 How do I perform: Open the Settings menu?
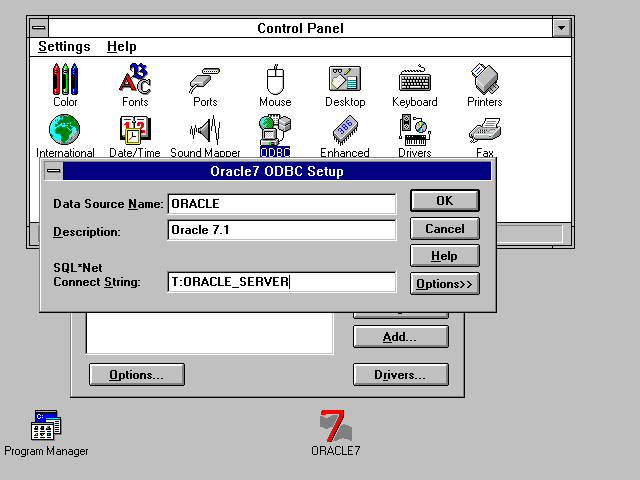(64, 47)
